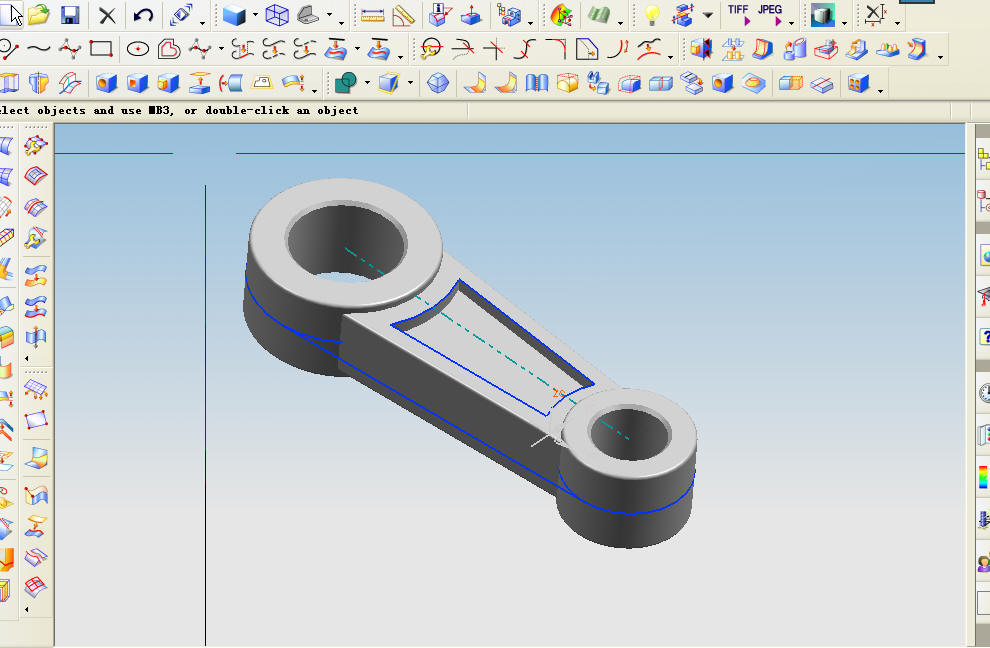
Task: Turn on the yellow light bulb icon
Action: 652,15
